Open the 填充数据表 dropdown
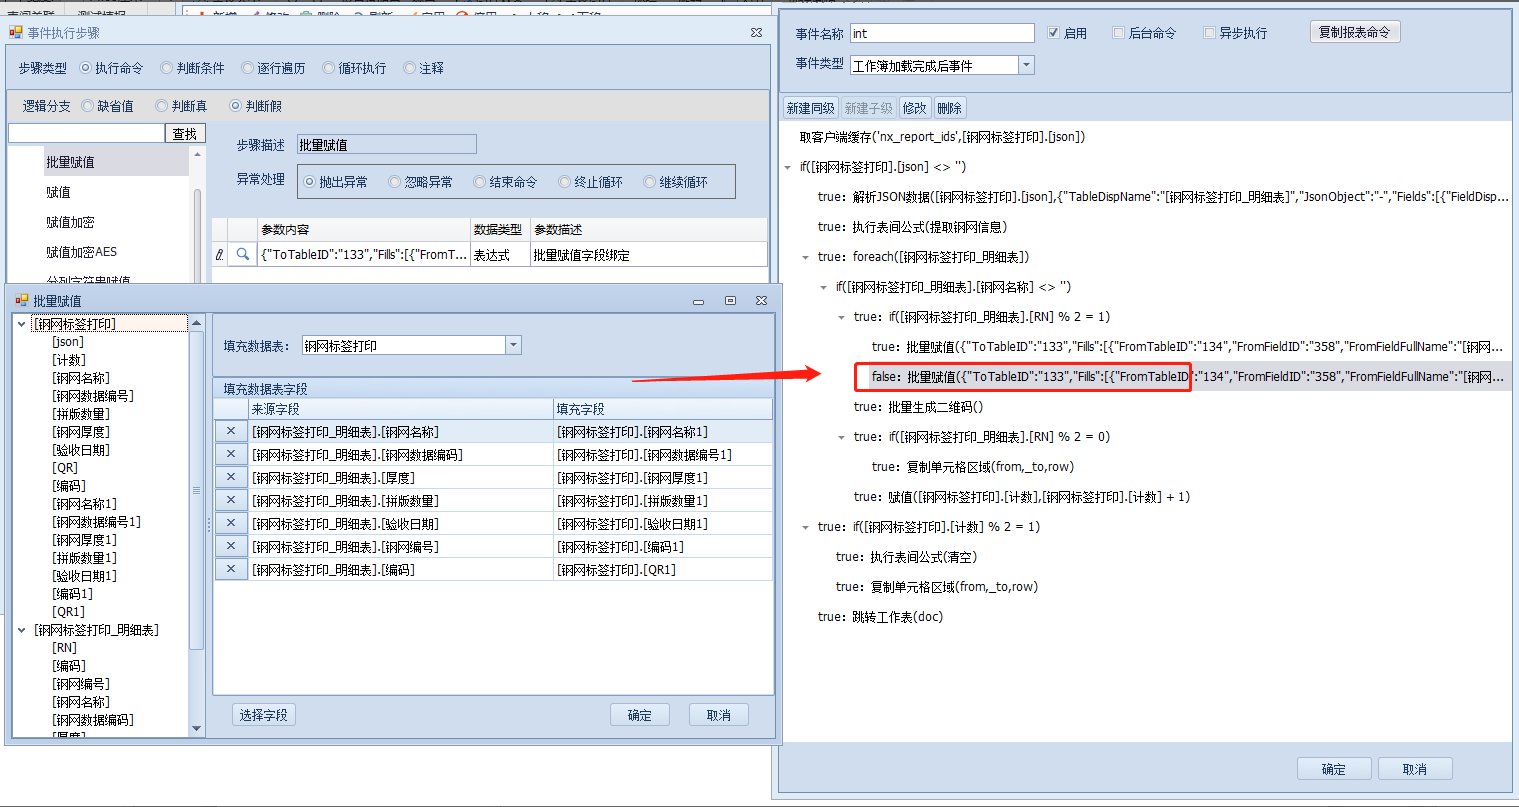Image resolution: width=1519 pixels, height=807 pixels. click(513, 345)
